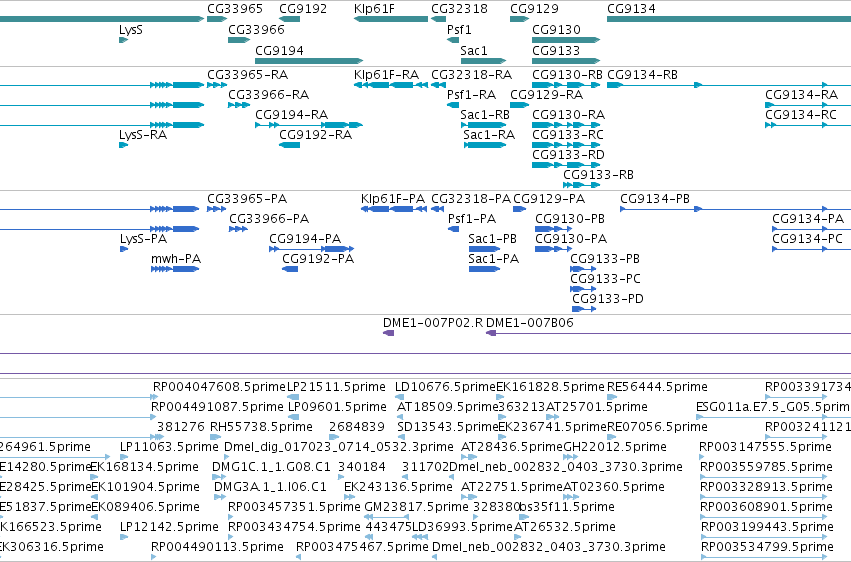851x562 pixels.
Task: Select the CG9129-PA protein label
Action: [549, 199]
